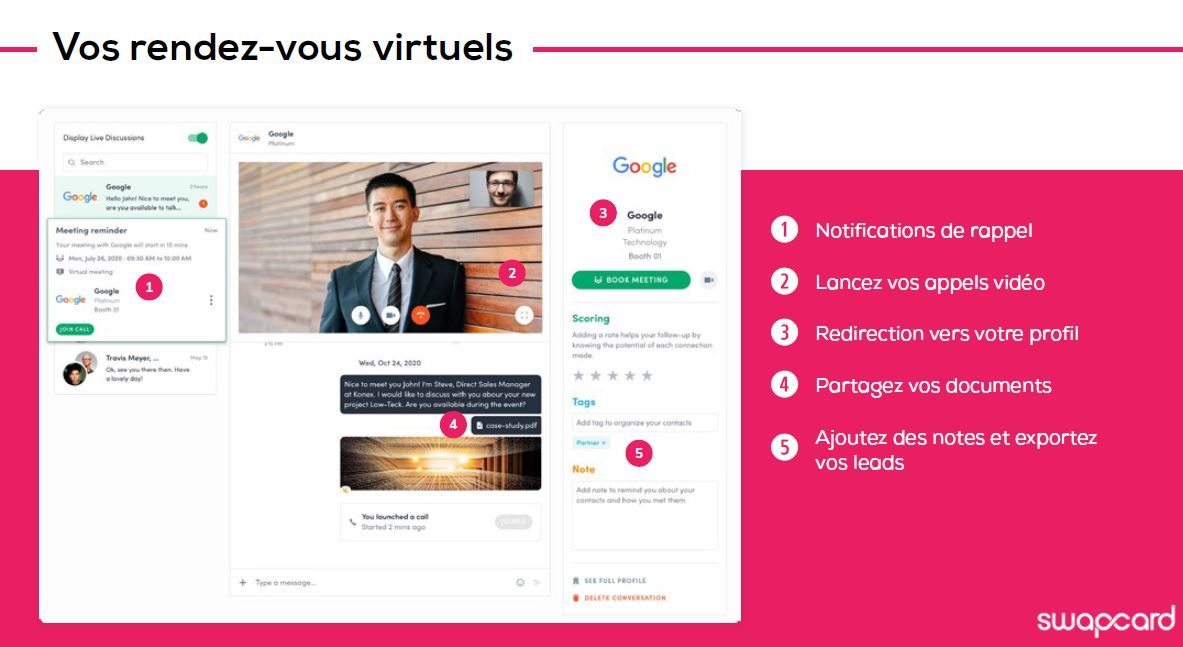
Task: Turn off camera in video call
Action: 390,314
